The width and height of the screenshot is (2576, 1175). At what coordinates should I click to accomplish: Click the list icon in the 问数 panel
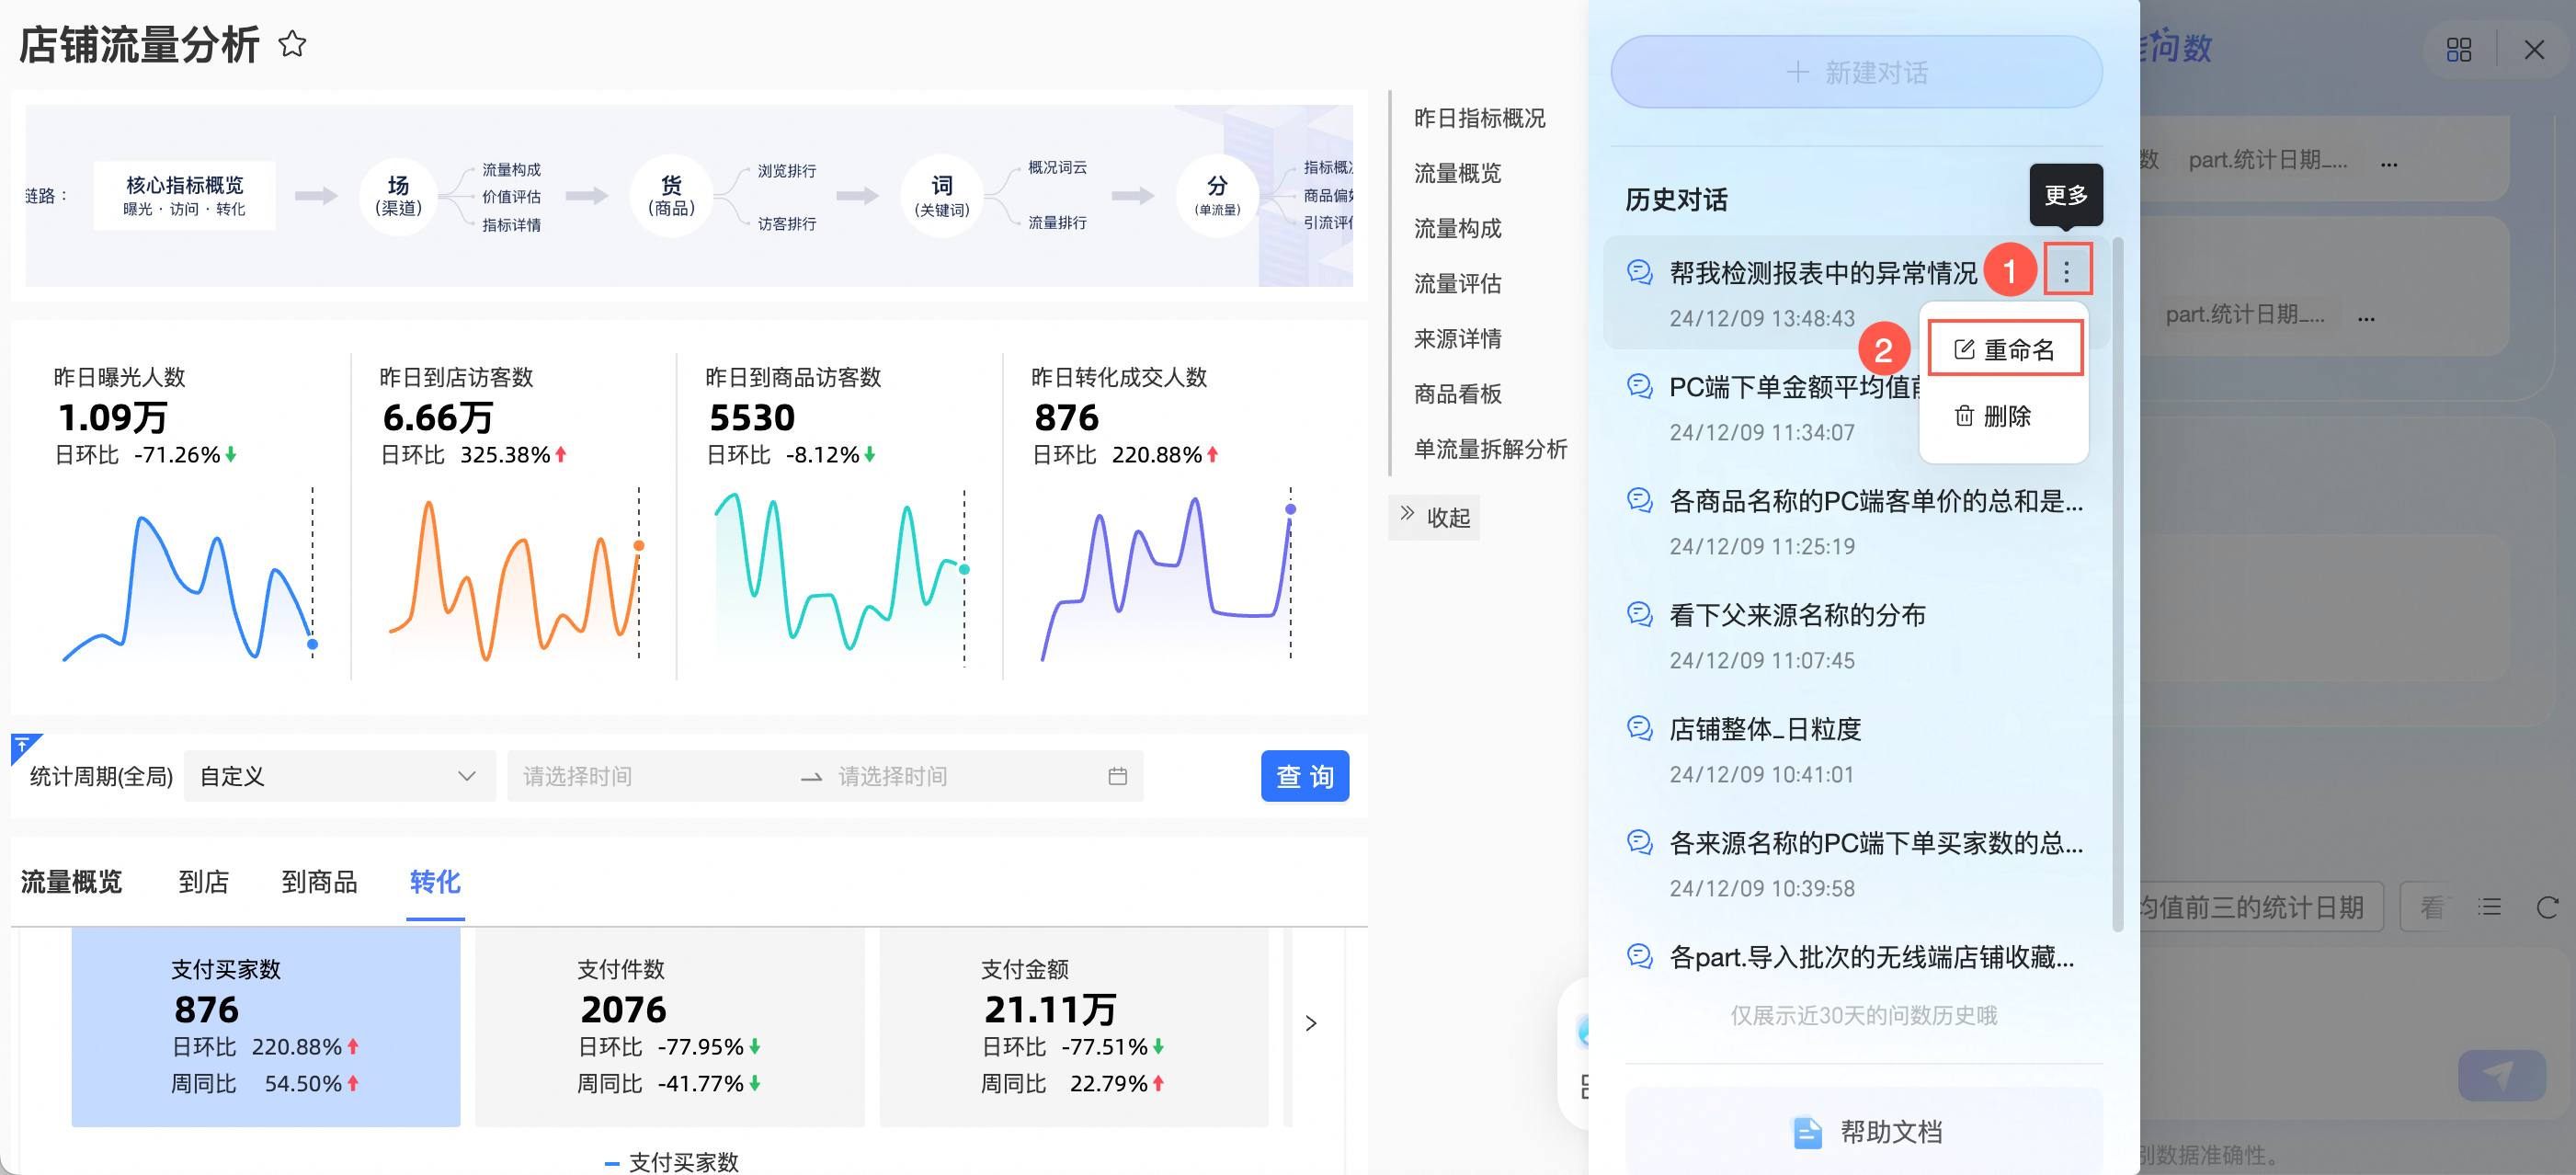[x=2489, y=907]
